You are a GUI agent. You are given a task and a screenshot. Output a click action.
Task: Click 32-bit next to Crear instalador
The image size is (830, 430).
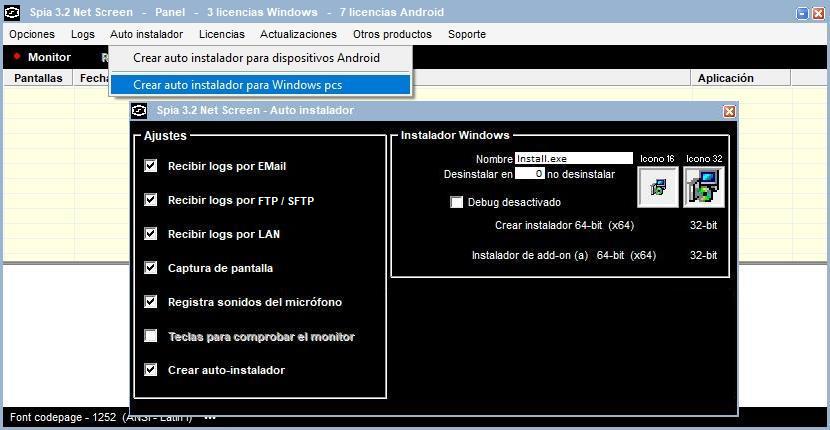(x=703, y=225)
